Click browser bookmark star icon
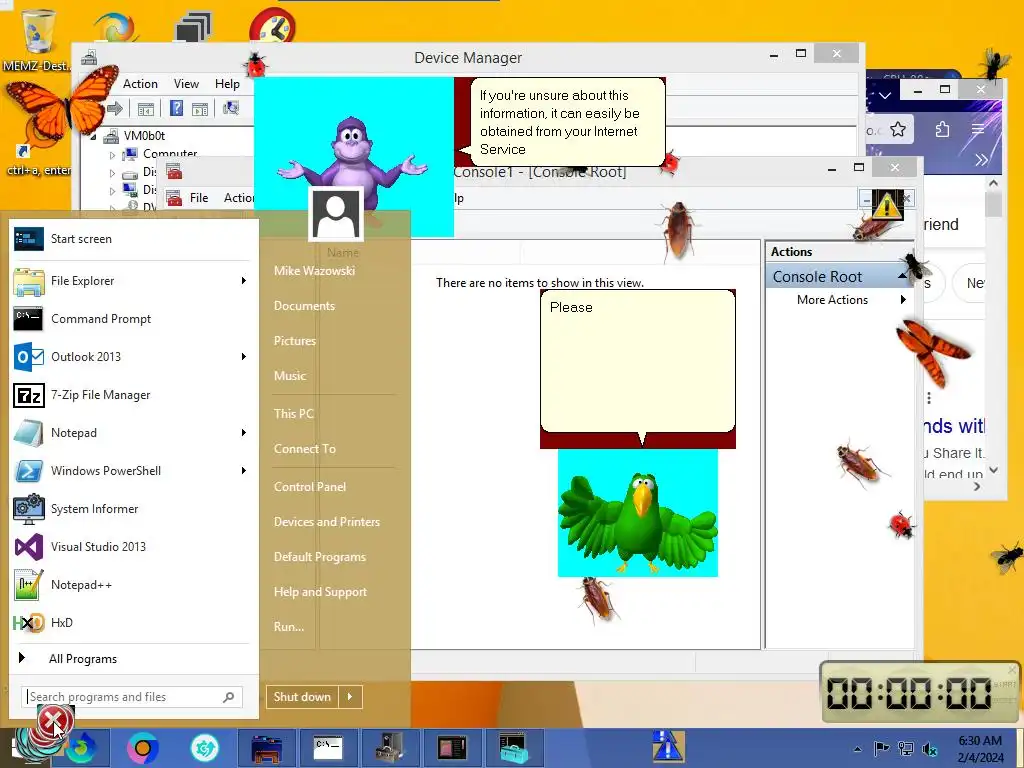 tap(898, 129)
